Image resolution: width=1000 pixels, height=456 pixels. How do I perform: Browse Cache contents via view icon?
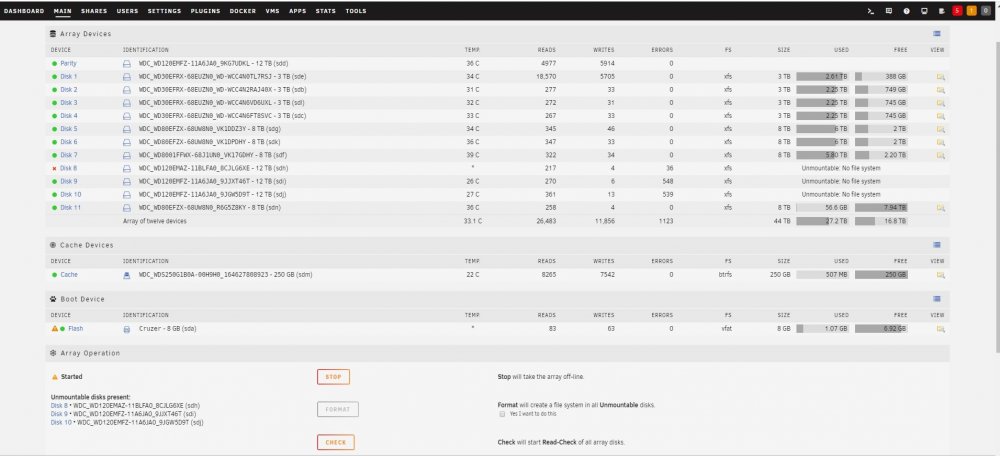tap(940, 275)
